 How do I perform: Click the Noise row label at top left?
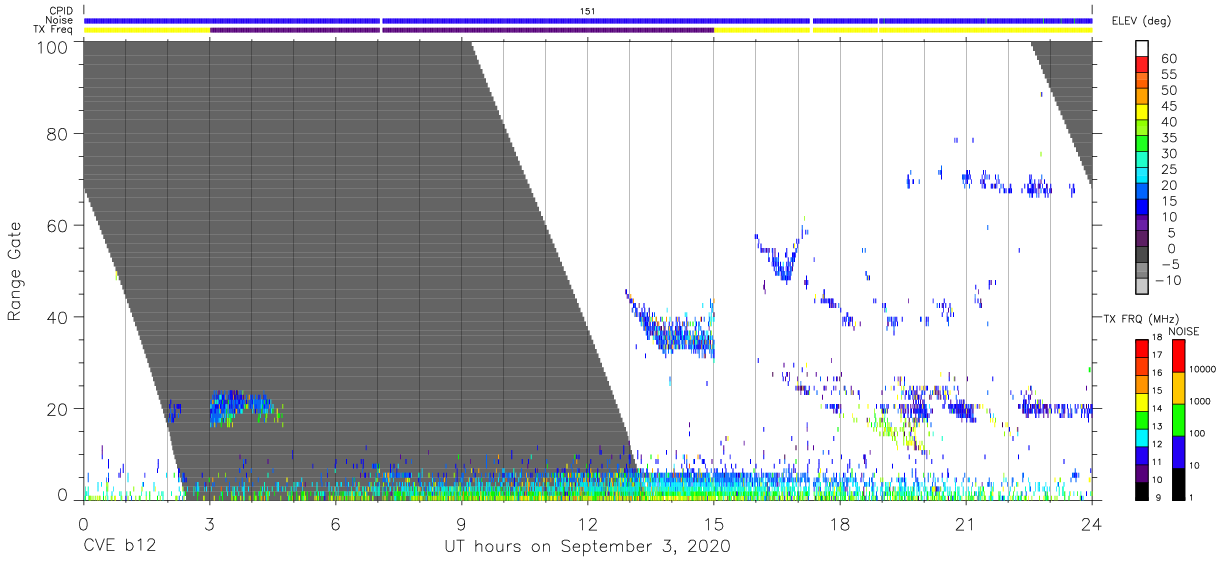(60, 20)
